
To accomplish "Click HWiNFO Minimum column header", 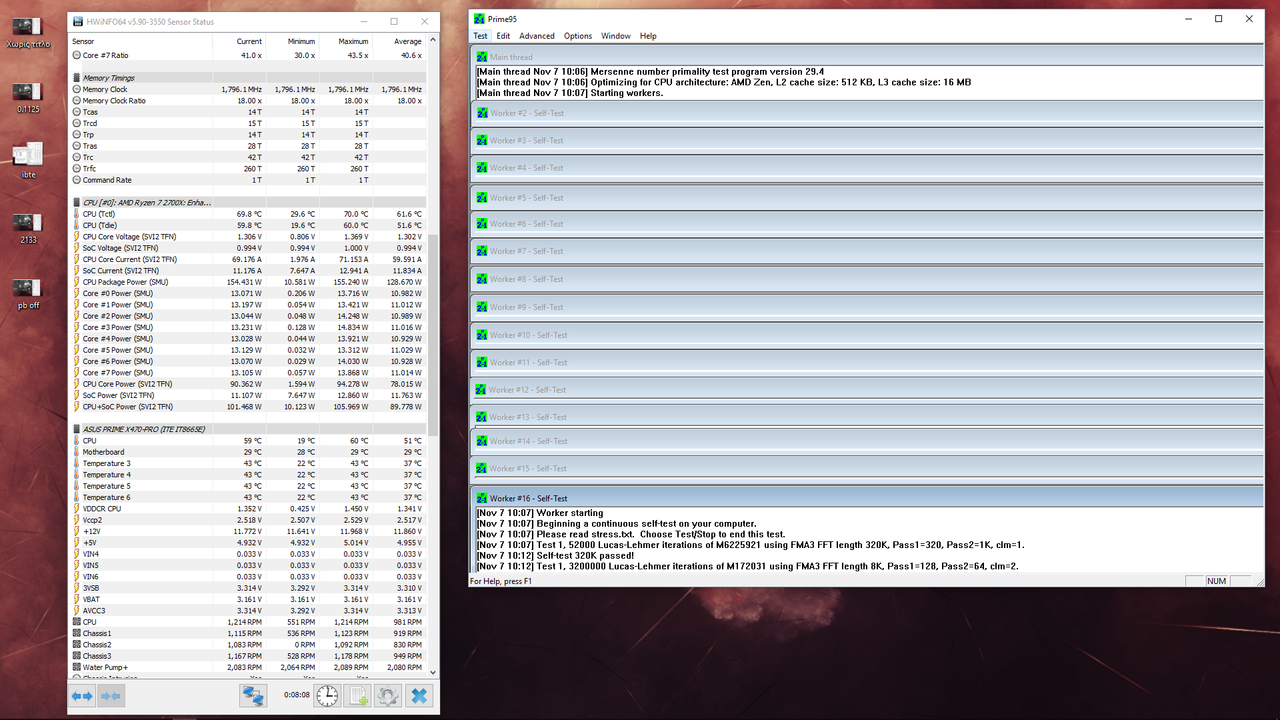I will tap(292, 41).
